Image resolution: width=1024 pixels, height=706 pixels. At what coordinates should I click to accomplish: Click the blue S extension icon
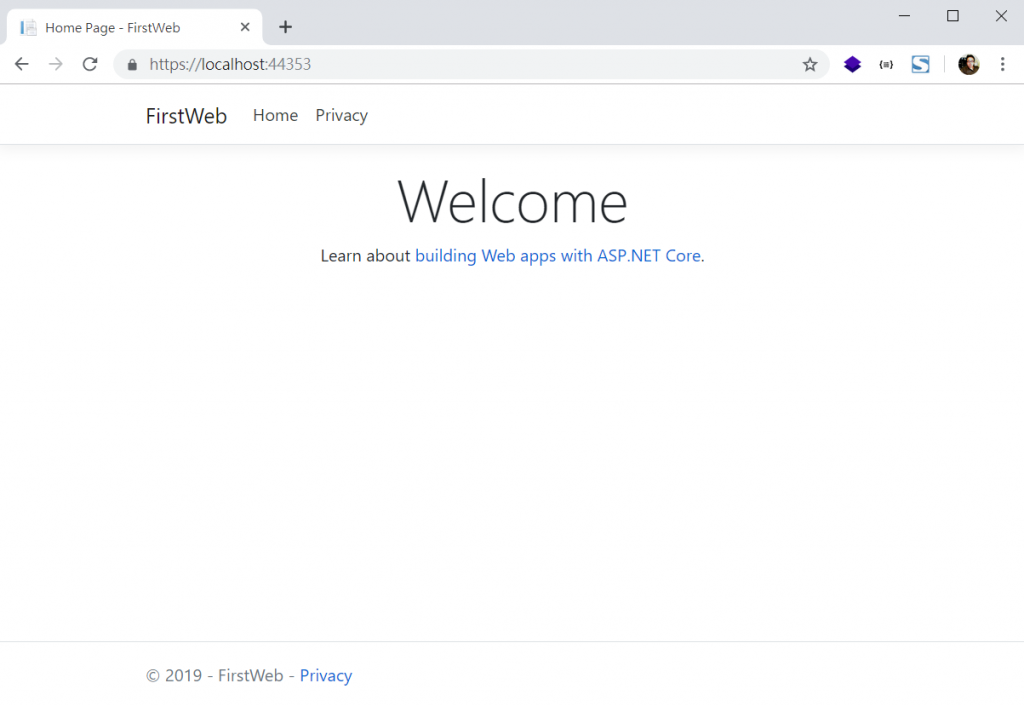[x=920, y=64]
